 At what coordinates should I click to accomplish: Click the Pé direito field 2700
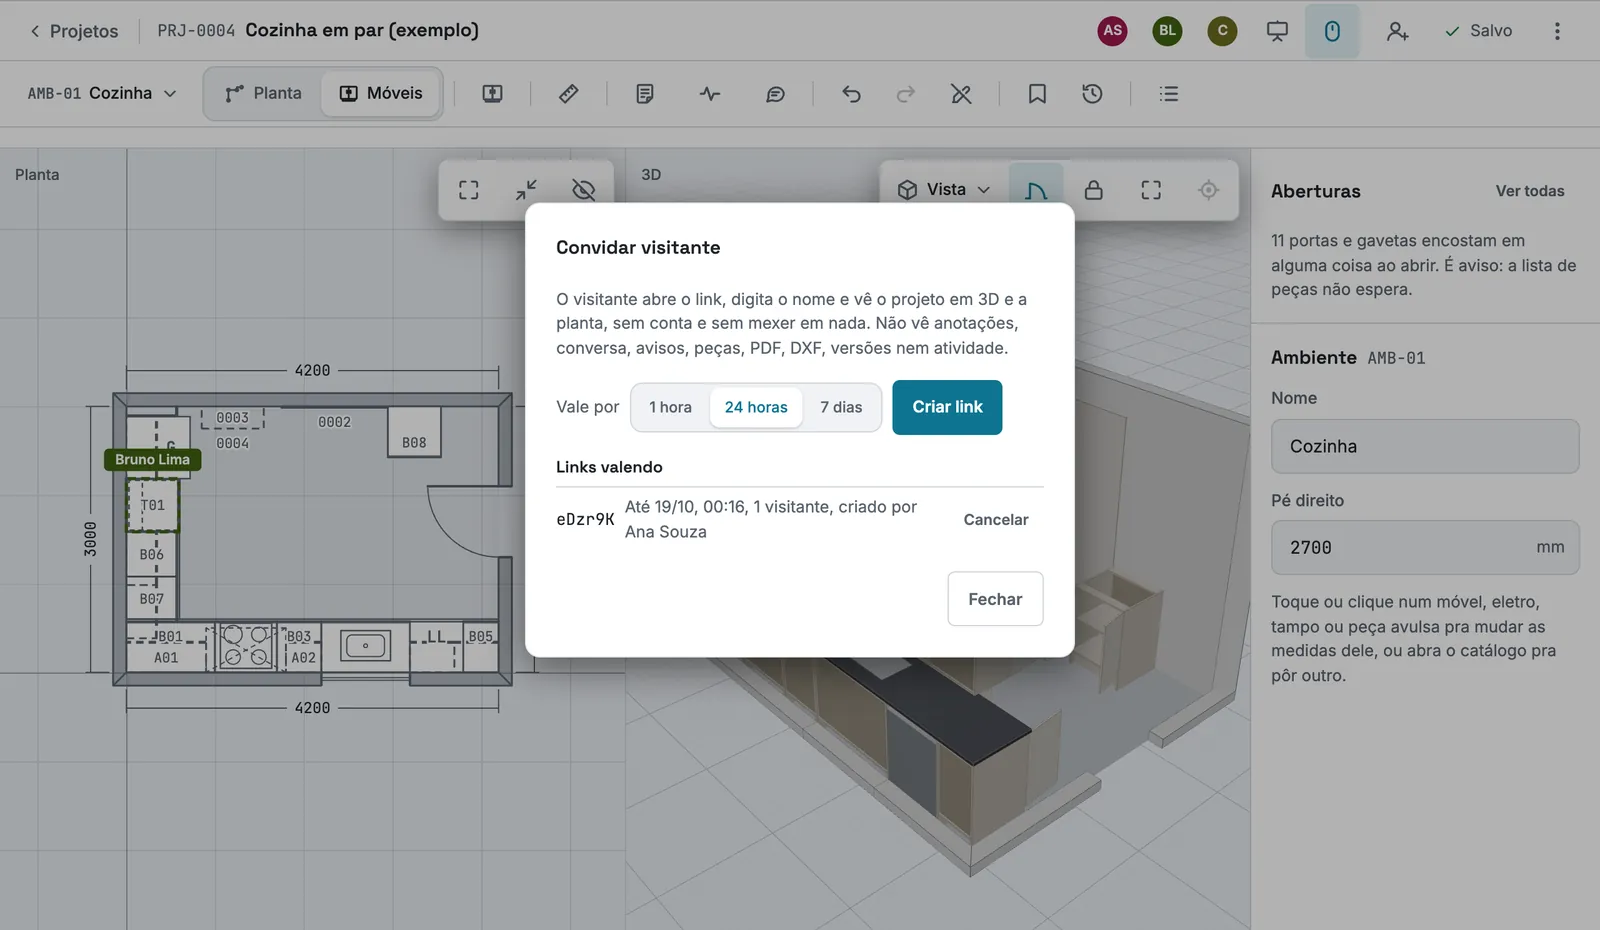point(1425,547)
